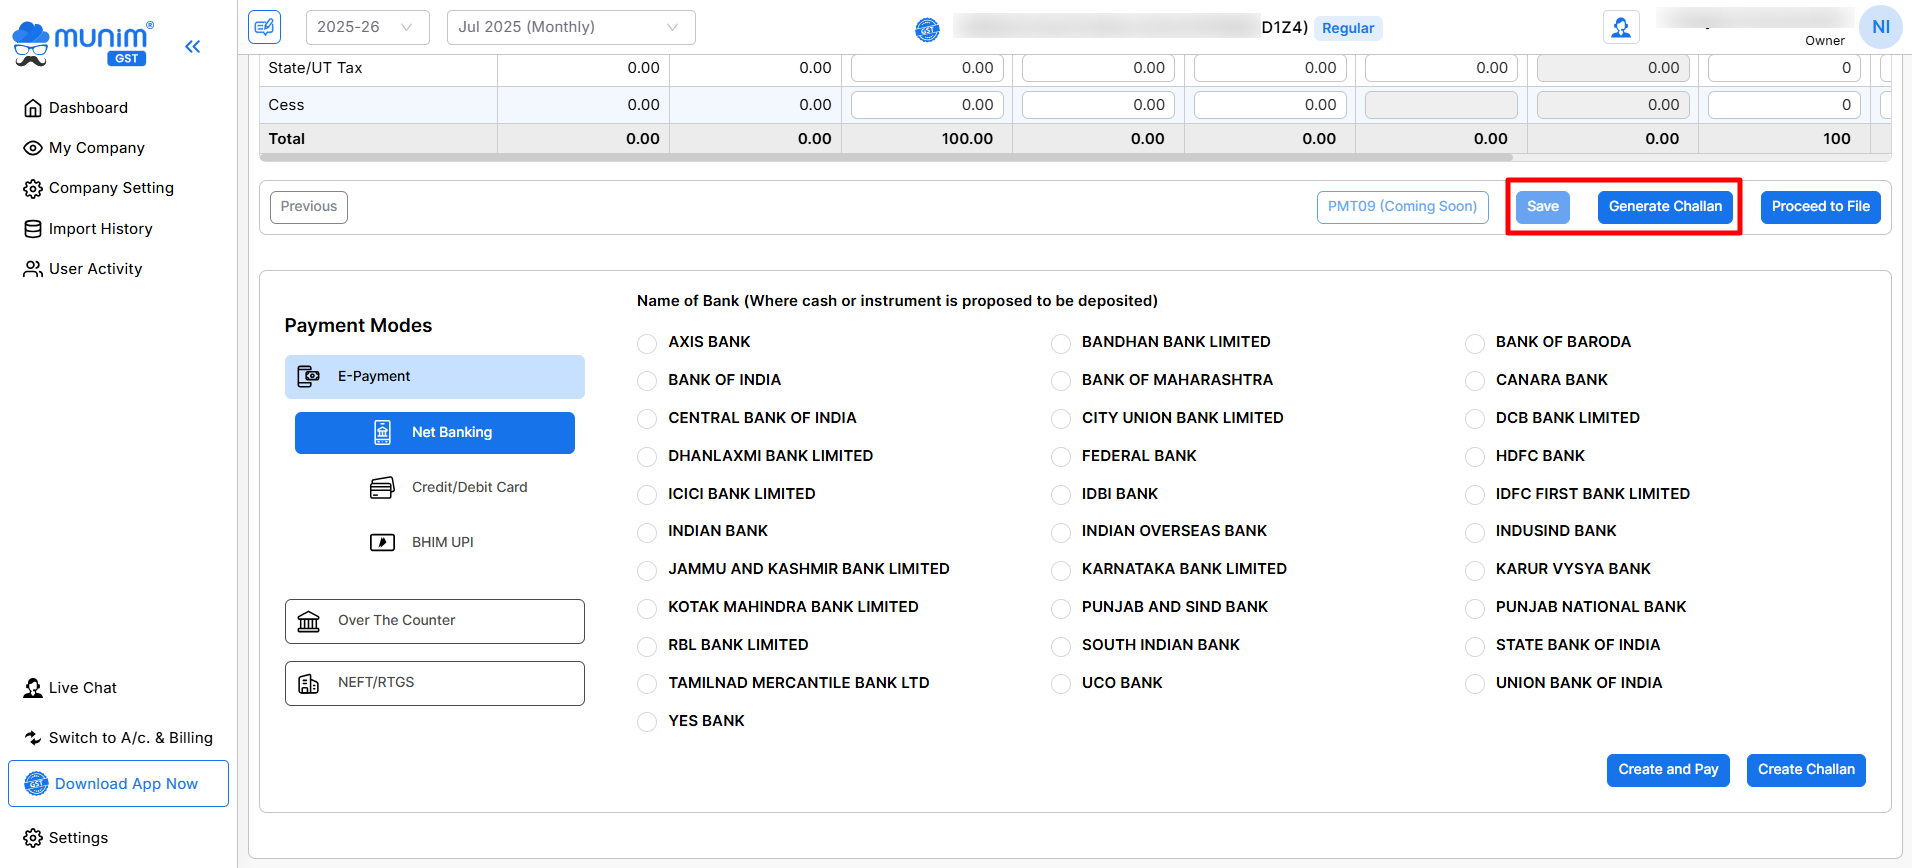Collapse the sidebar with double chevron
The height and width of the screenshot is (868, 1912).
(x=192, y=46)
